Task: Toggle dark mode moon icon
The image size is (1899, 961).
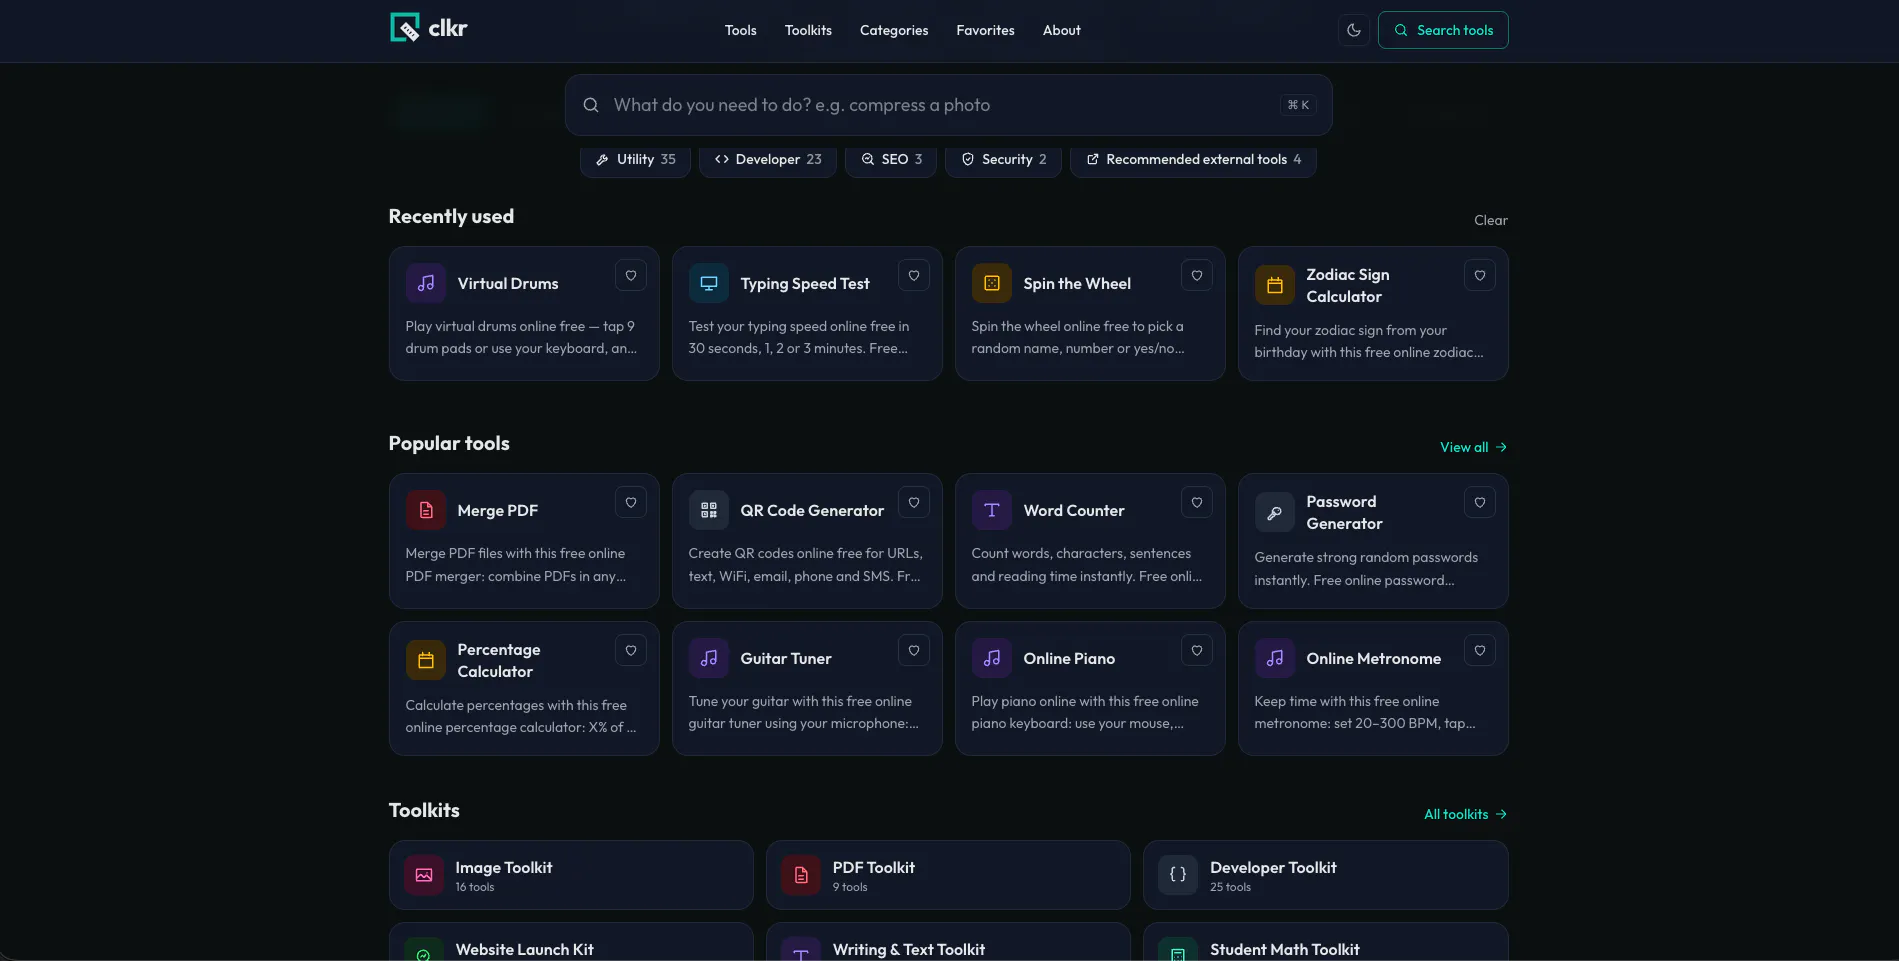Action: 1354,30
